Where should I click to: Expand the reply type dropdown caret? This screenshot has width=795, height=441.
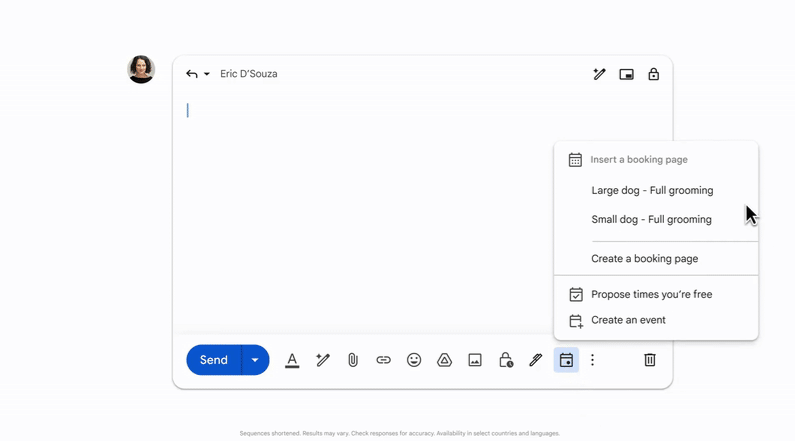[207, 74]
